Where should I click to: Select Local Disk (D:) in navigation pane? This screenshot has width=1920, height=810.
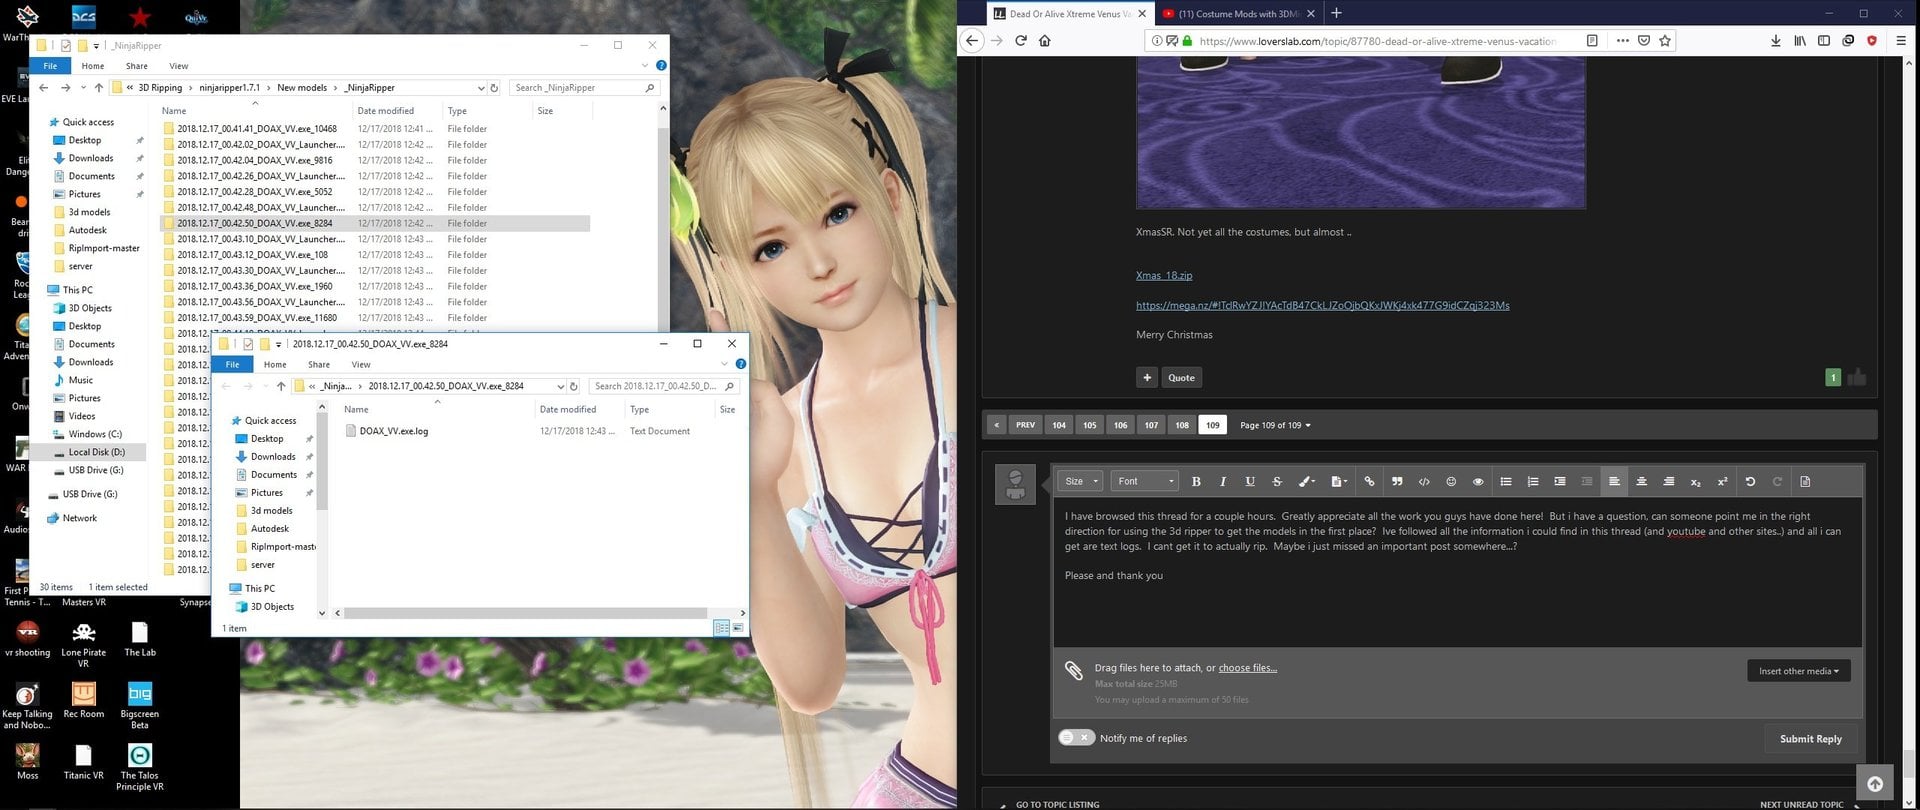tap(97, 453)
